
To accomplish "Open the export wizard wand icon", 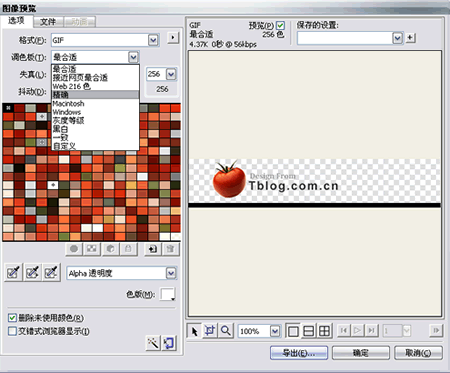I will tap(153, 343).
